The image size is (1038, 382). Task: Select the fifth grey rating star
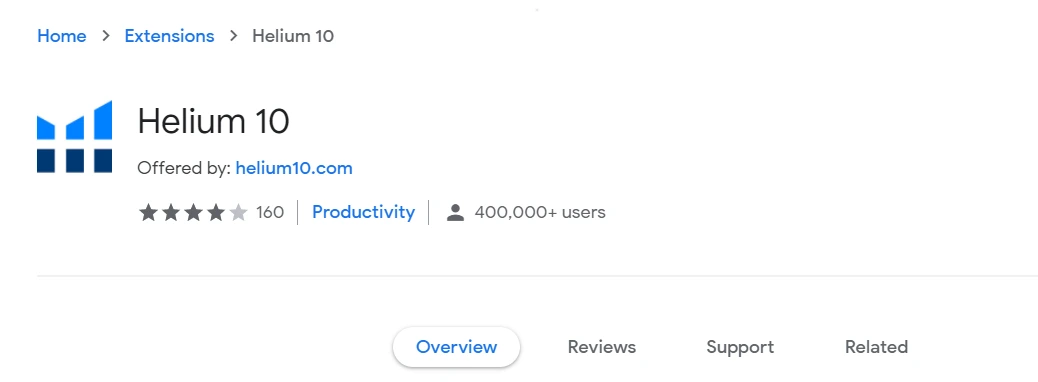(238, 213)
